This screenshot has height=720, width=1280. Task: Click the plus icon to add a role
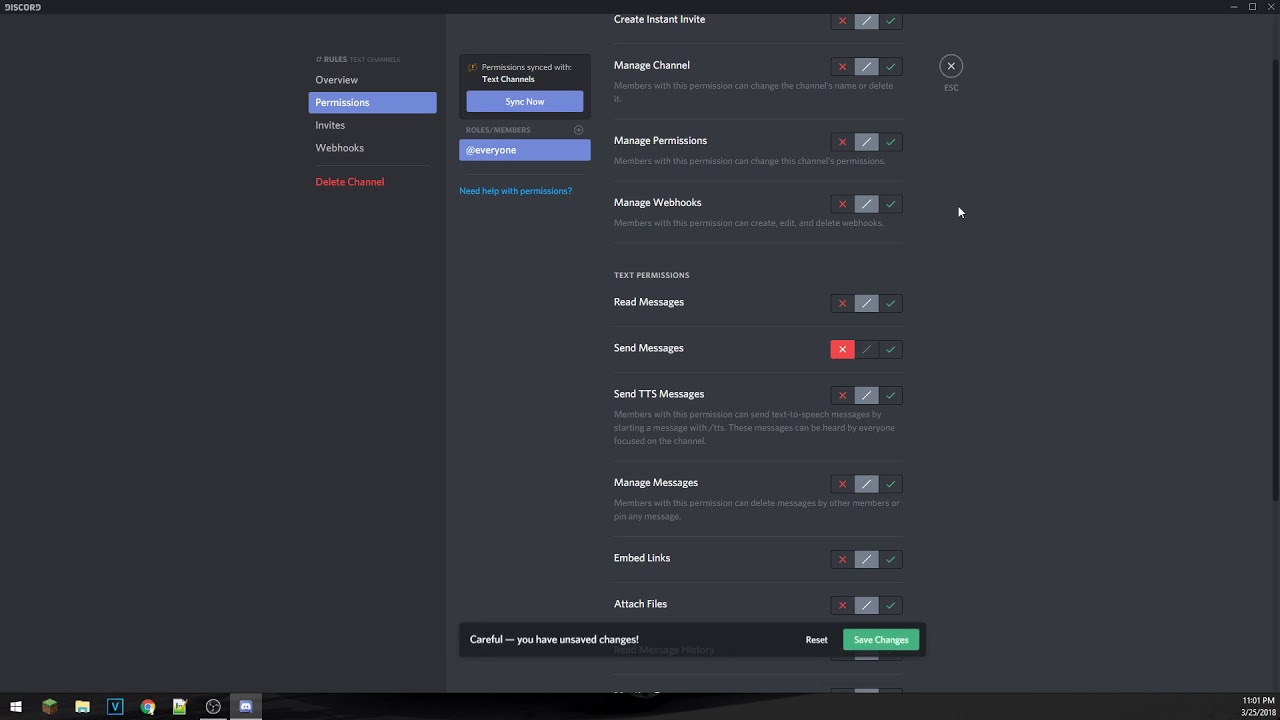(578, 129)
